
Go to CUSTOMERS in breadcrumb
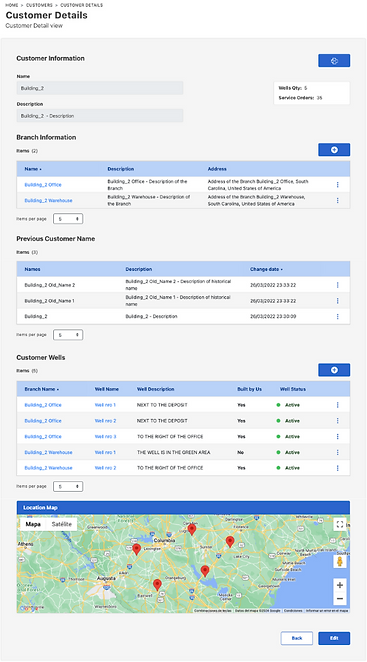tap(39, 5)
